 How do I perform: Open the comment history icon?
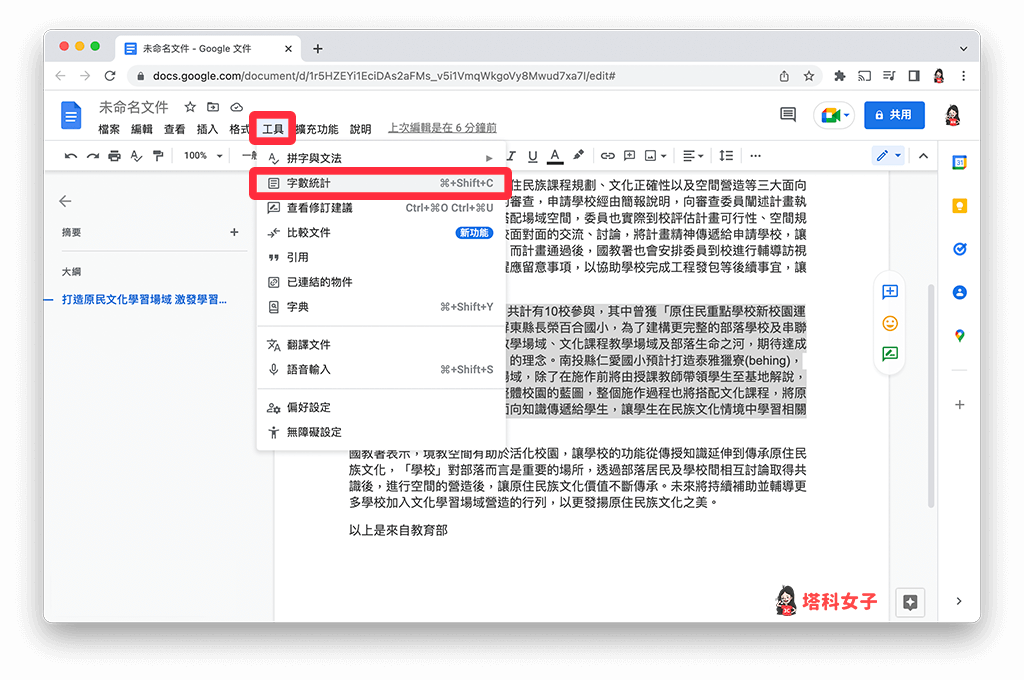(x=787, y=114)
